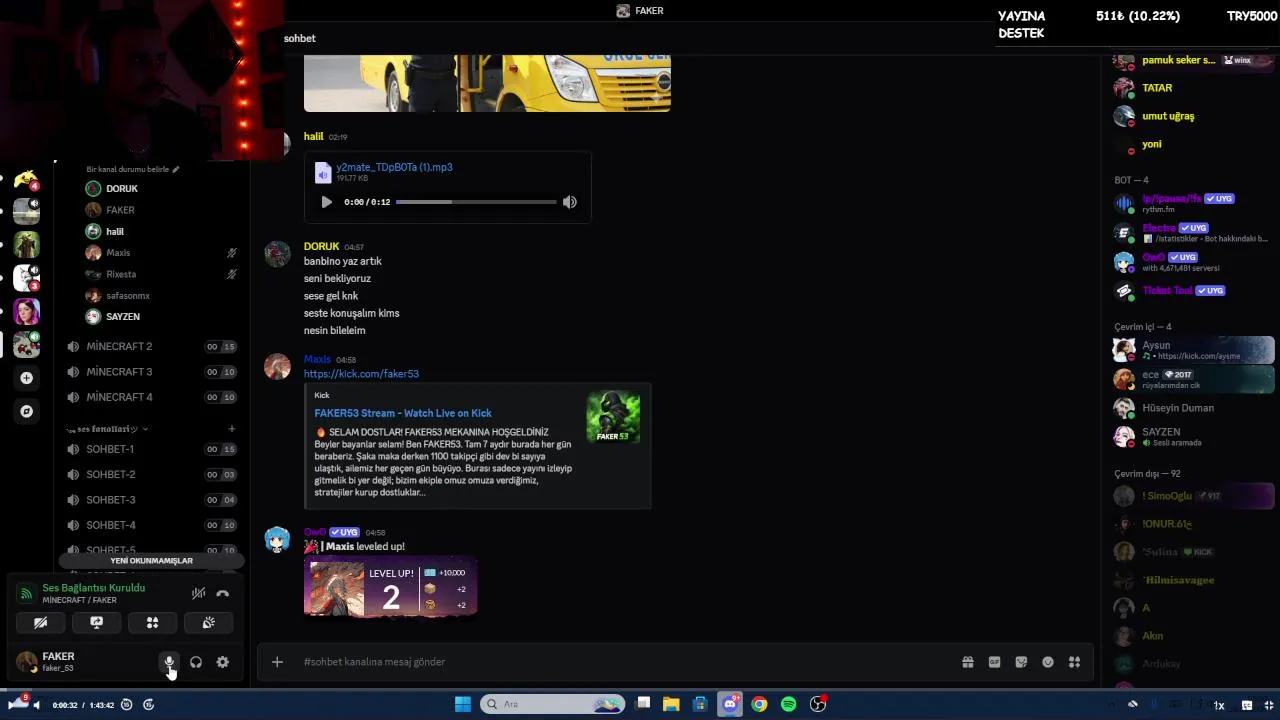
Task: Toggle headphone deafen in user panel
Action: (196, 662)
